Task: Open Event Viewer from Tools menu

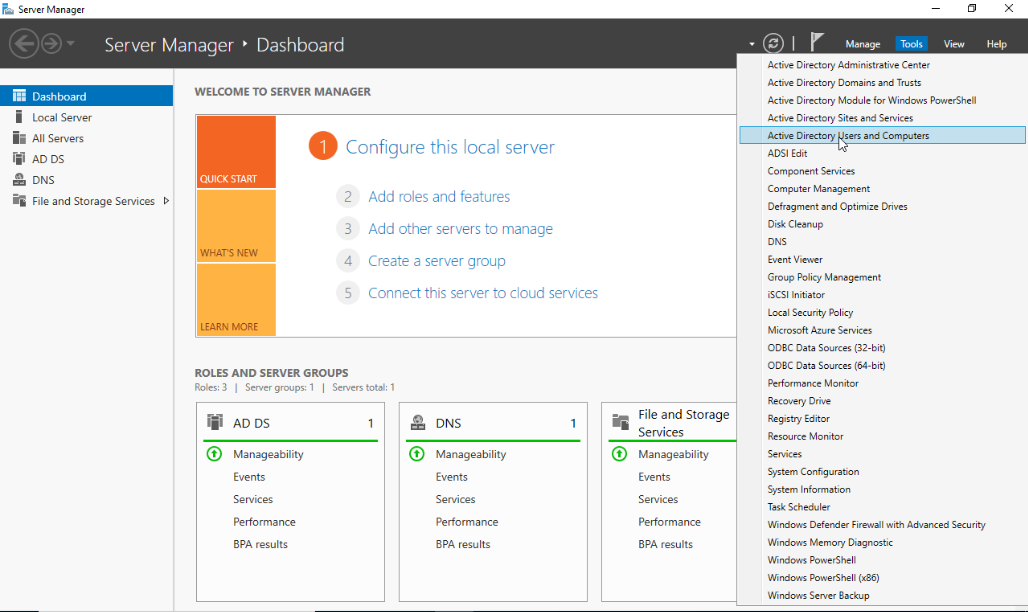Action: point(795,260)
